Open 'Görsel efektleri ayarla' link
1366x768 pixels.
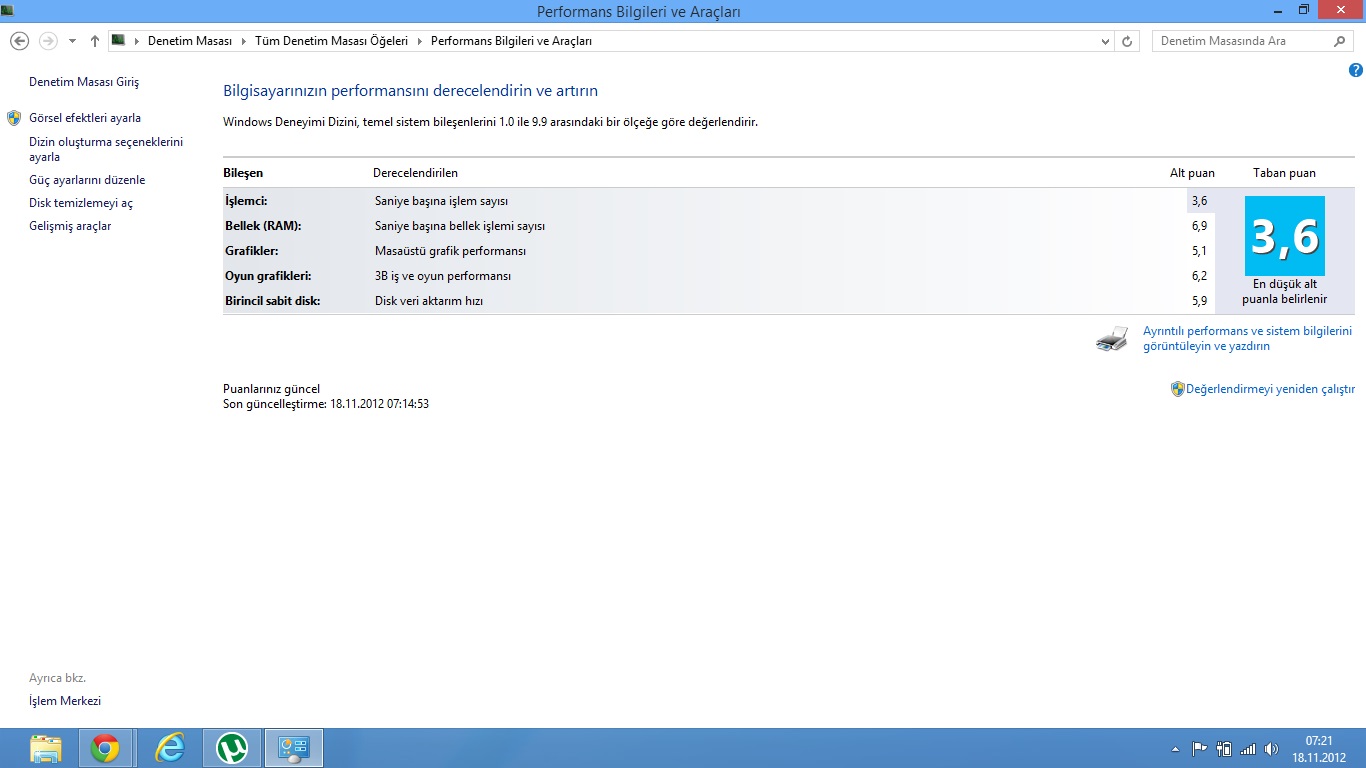[x=85, y=118]
